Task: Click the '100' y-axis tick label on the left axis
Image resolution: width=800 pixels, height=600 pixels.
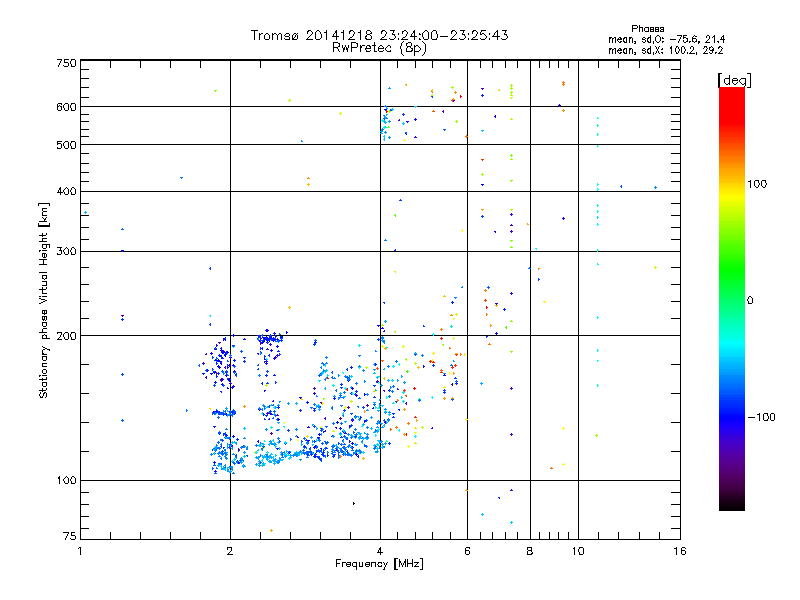Action: [x=66, y=481]
